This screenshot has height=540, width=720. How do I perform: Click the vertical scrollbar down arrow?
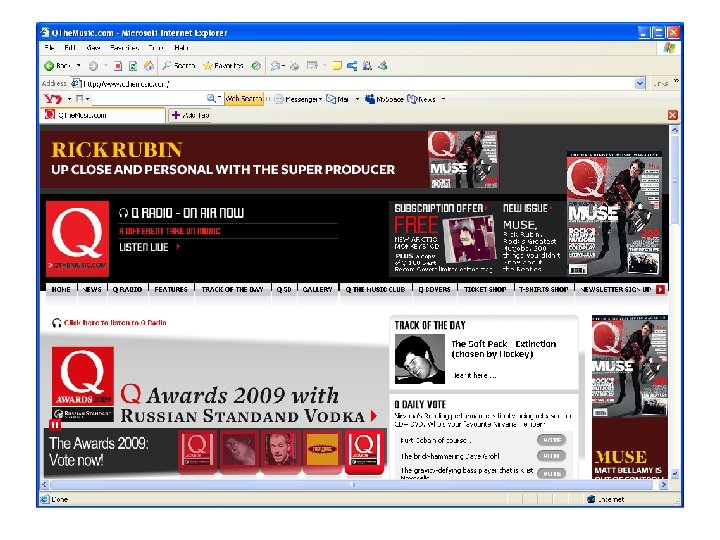coord(675,473)
